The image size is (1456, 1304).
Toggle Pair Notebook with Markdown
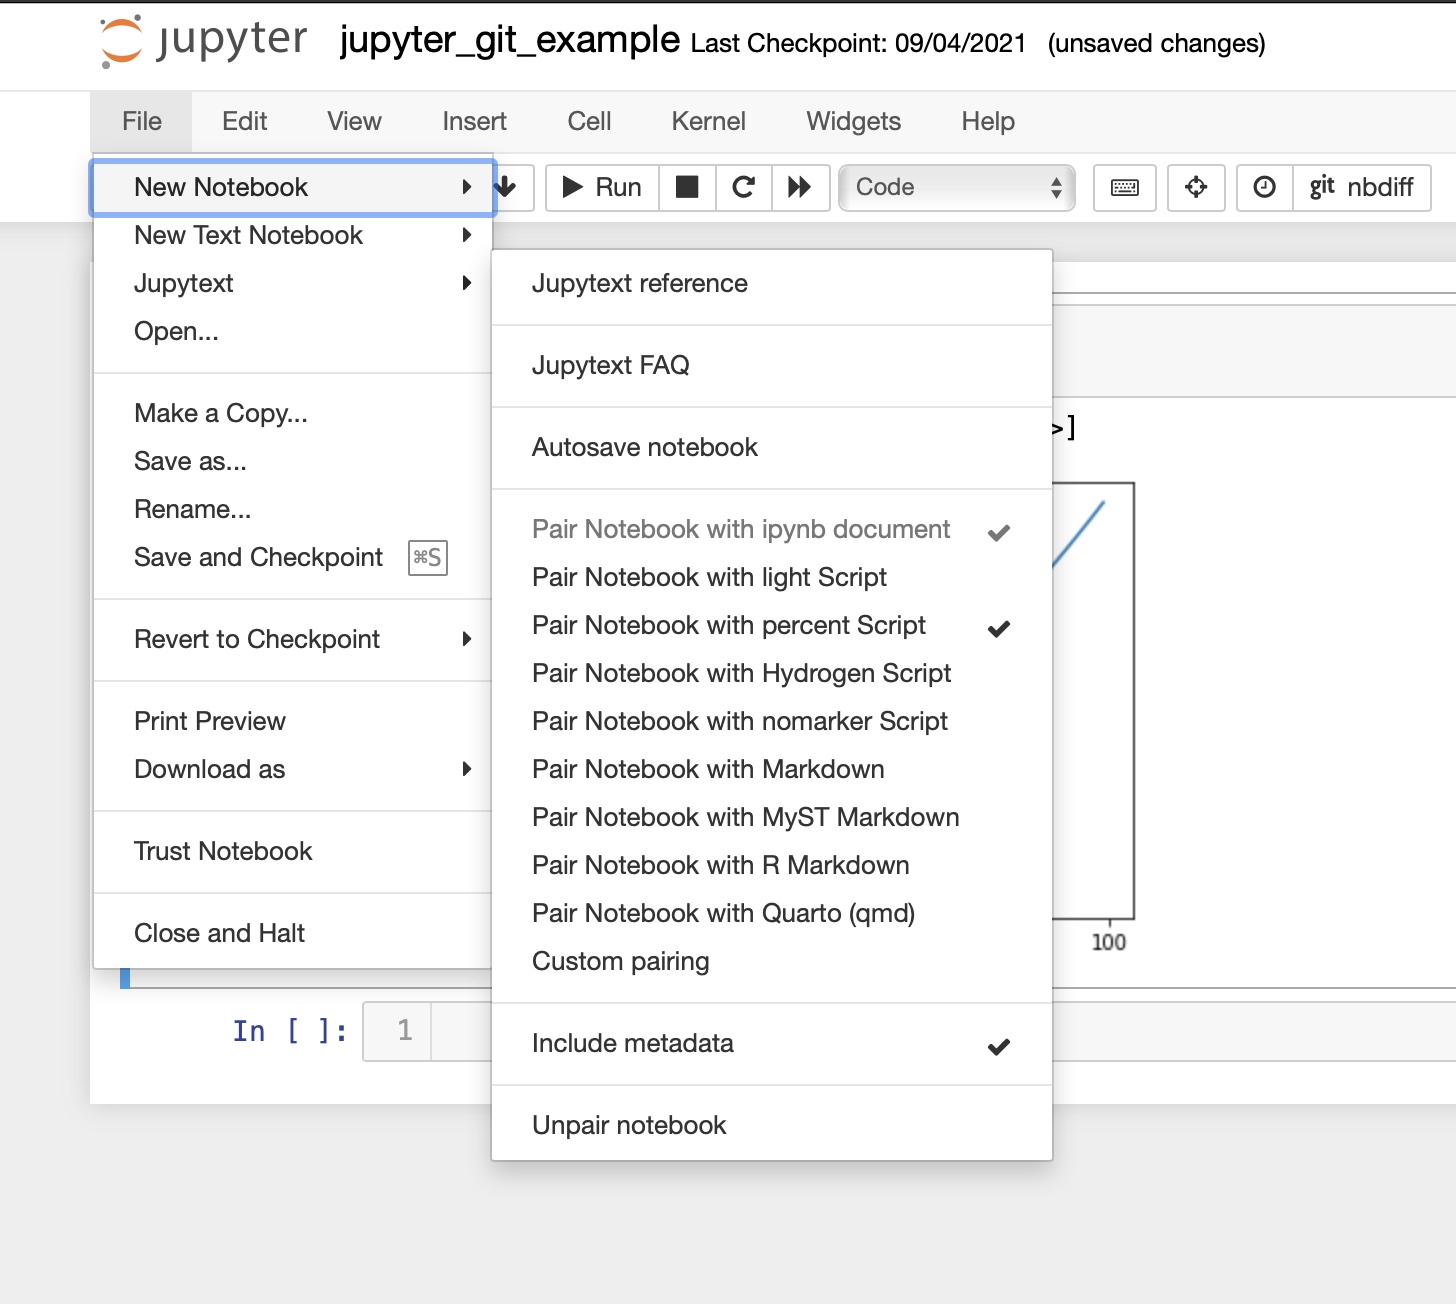[x=772, y=769]
